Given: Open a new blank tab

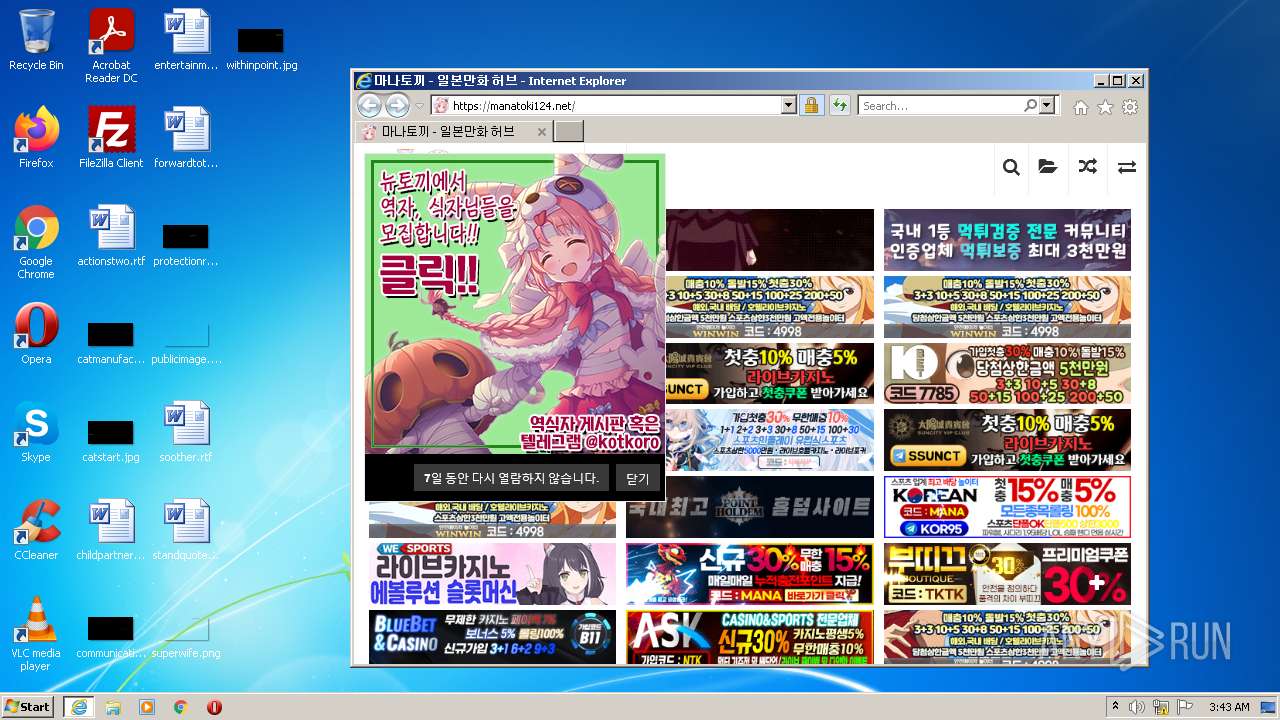Looking at the screenshot, I should (x=568, y=131).
